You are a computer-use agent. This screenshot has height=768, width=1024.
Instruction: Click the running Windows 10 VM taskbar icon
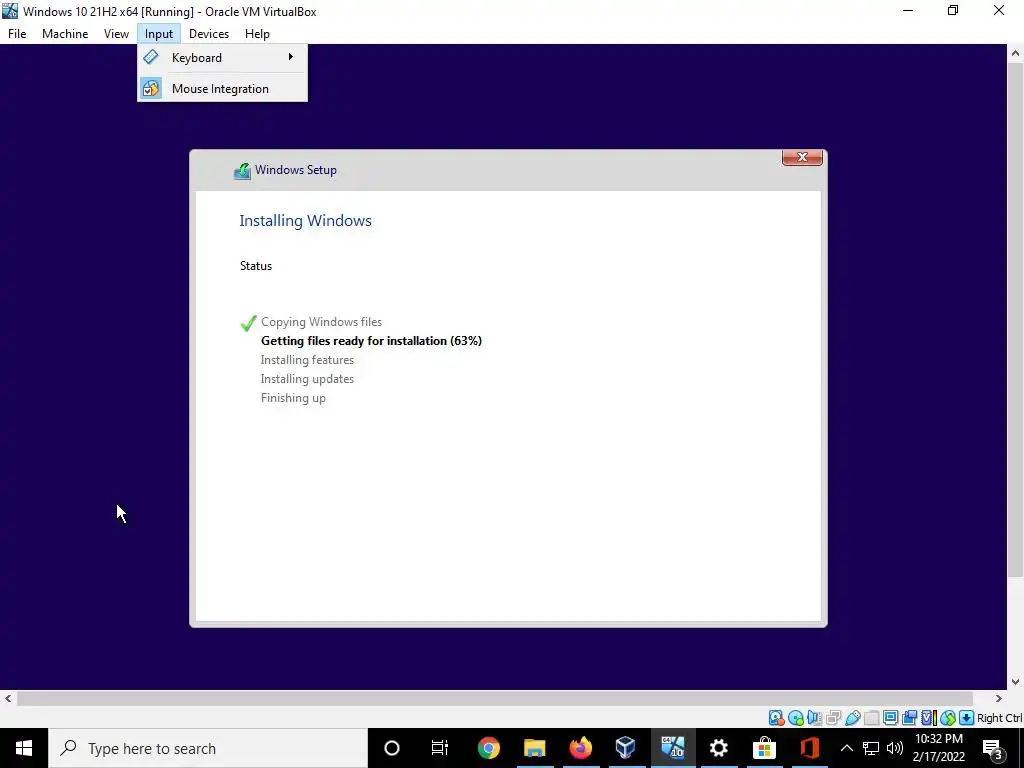[x=673, y=748]
